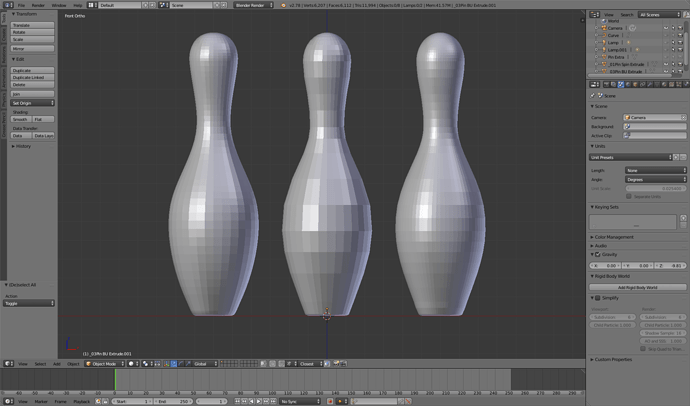Open the 3D viewport Add menu
This screenshot has width=690, height=406.
(57, 364)
